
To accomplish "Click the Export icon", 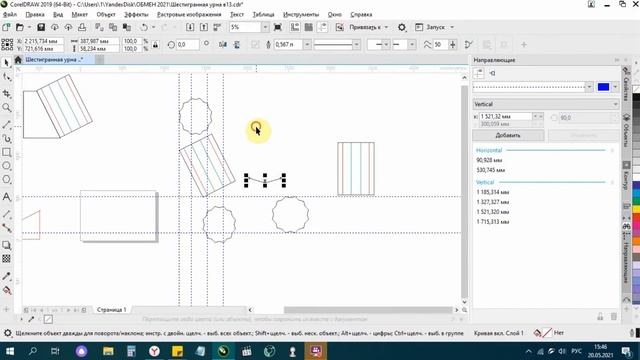I will (204, 27).
